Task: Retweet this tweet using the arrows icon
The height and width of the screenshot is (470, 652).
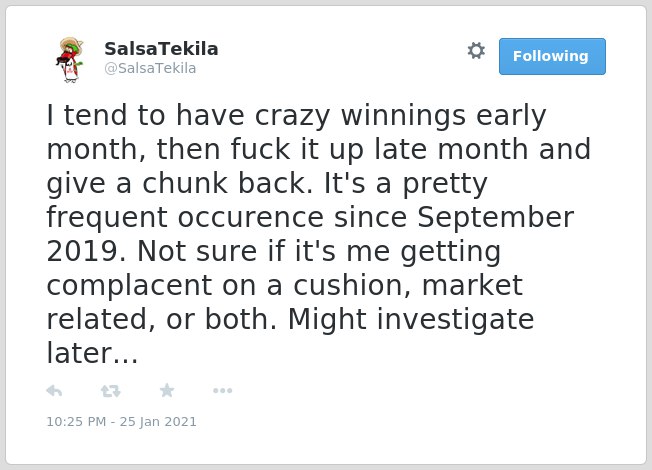Action: tap(111, 391)
